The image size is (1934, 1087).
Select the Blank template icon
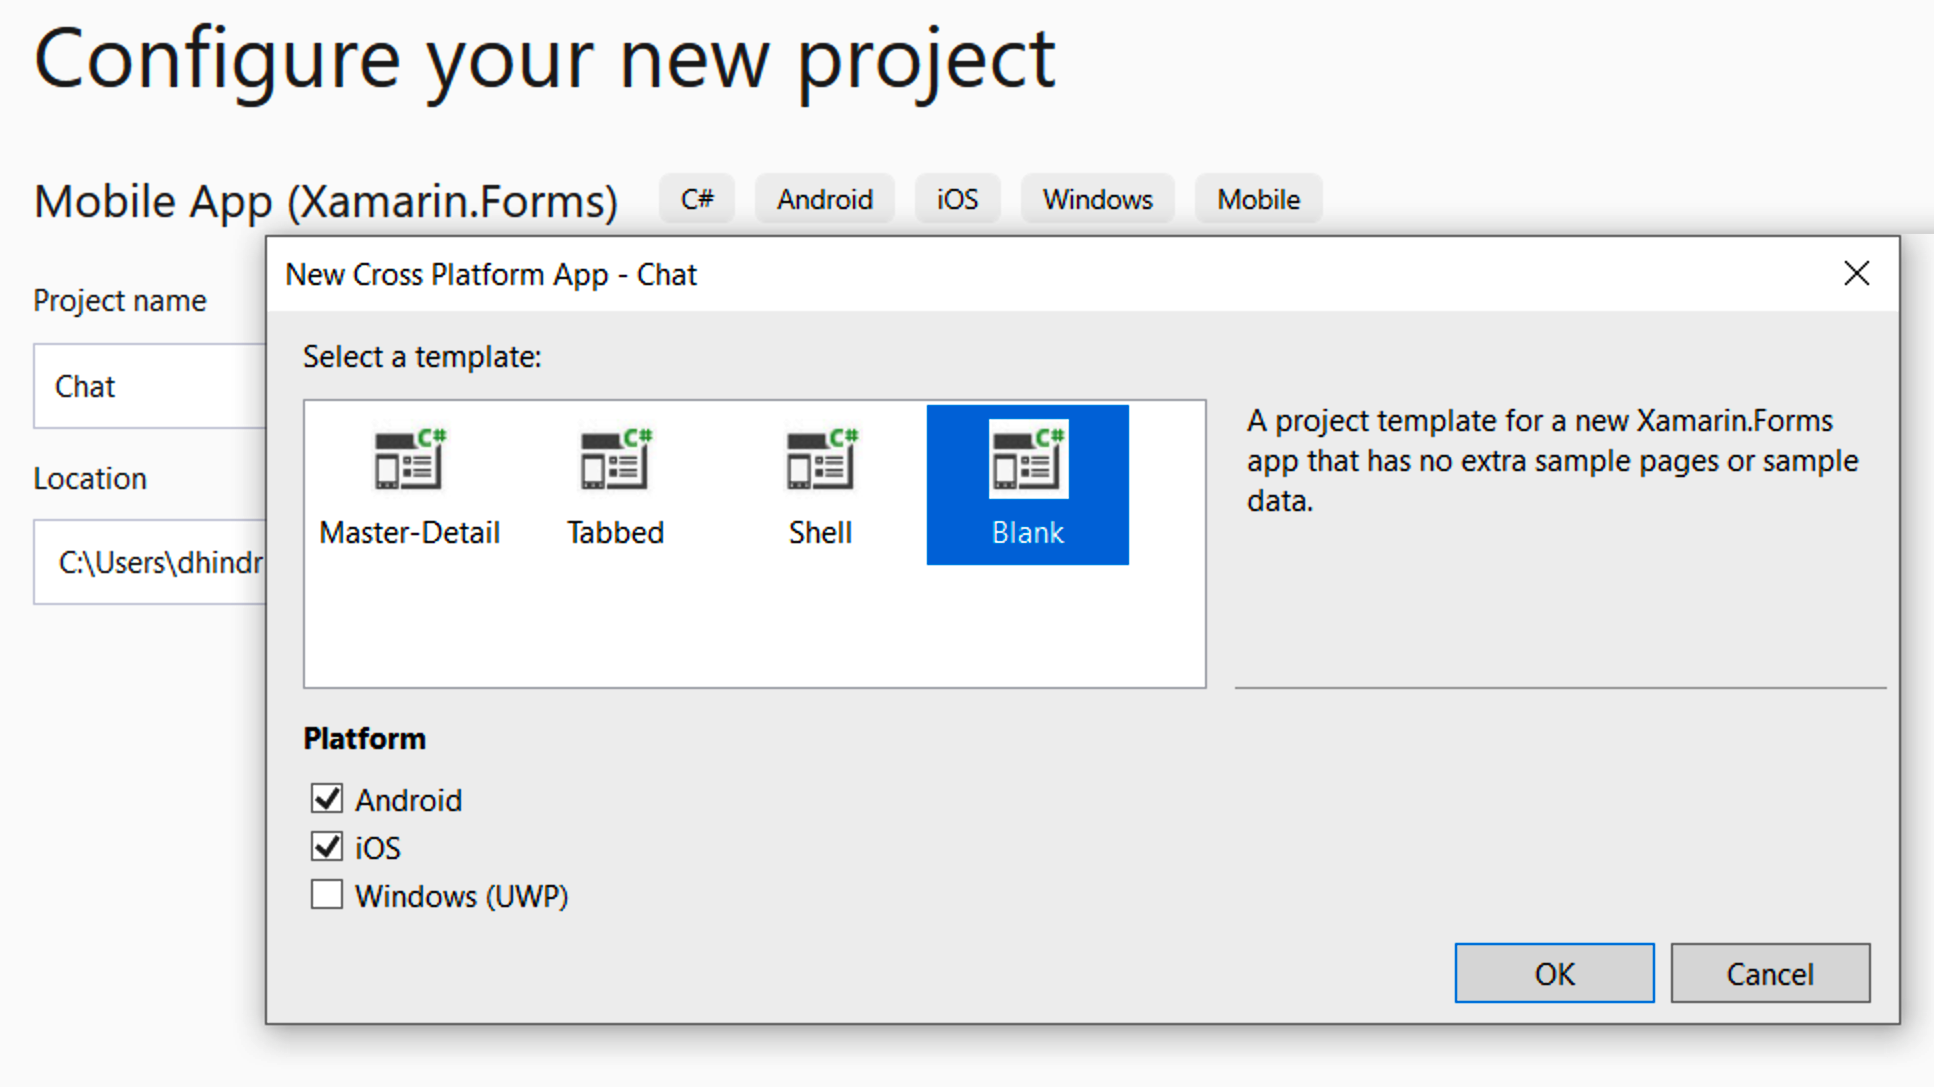[1028, 459]
